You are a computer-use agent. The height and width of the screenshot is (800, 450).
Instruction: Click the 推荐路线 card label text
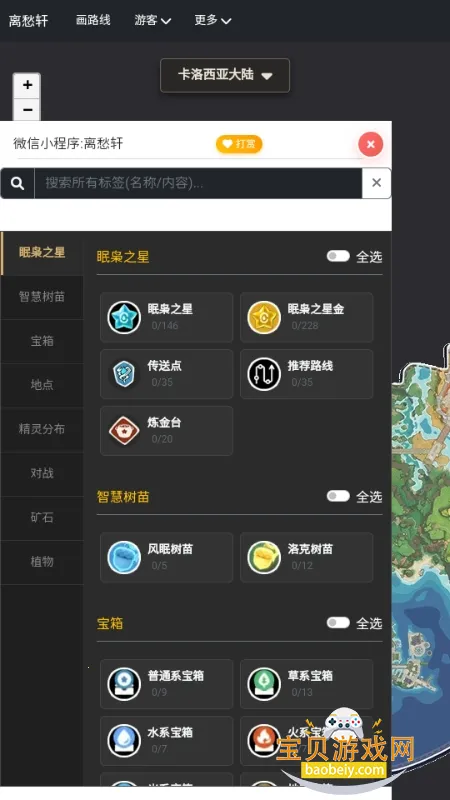coord(310,366)
